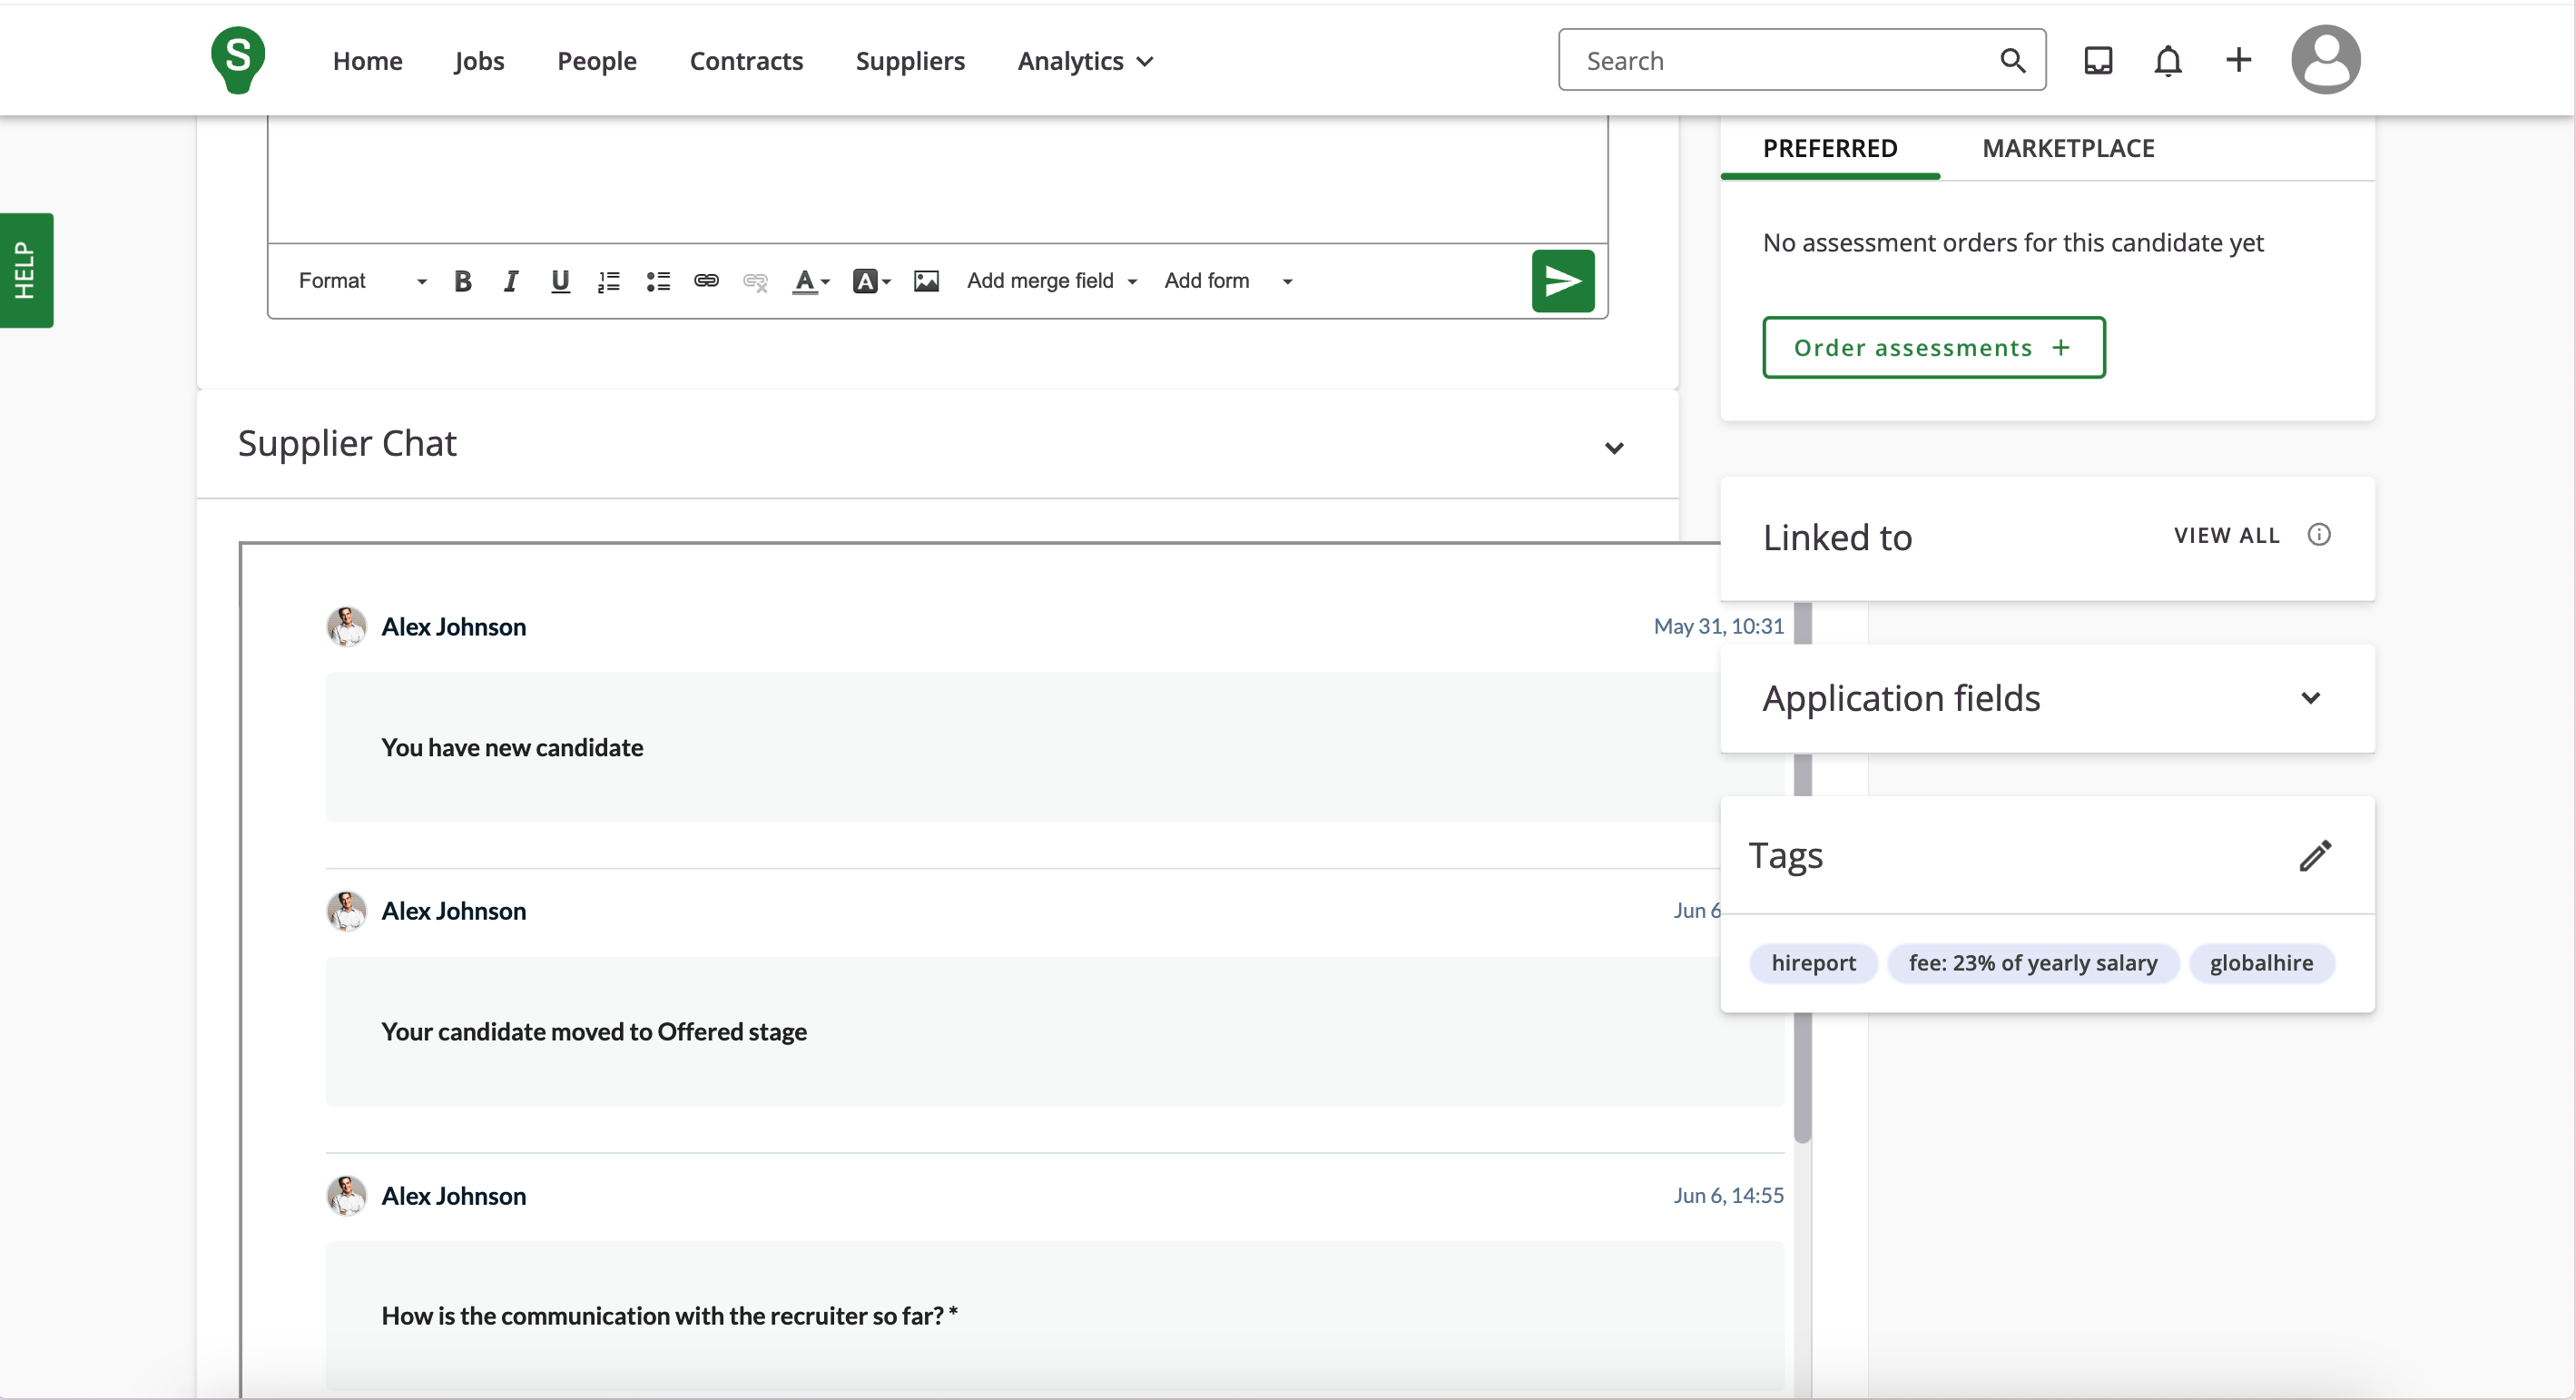Insert a numbered list
Image resolution: width=2576 pixels, height=1400 pixels.
click(x=608, y=281)
